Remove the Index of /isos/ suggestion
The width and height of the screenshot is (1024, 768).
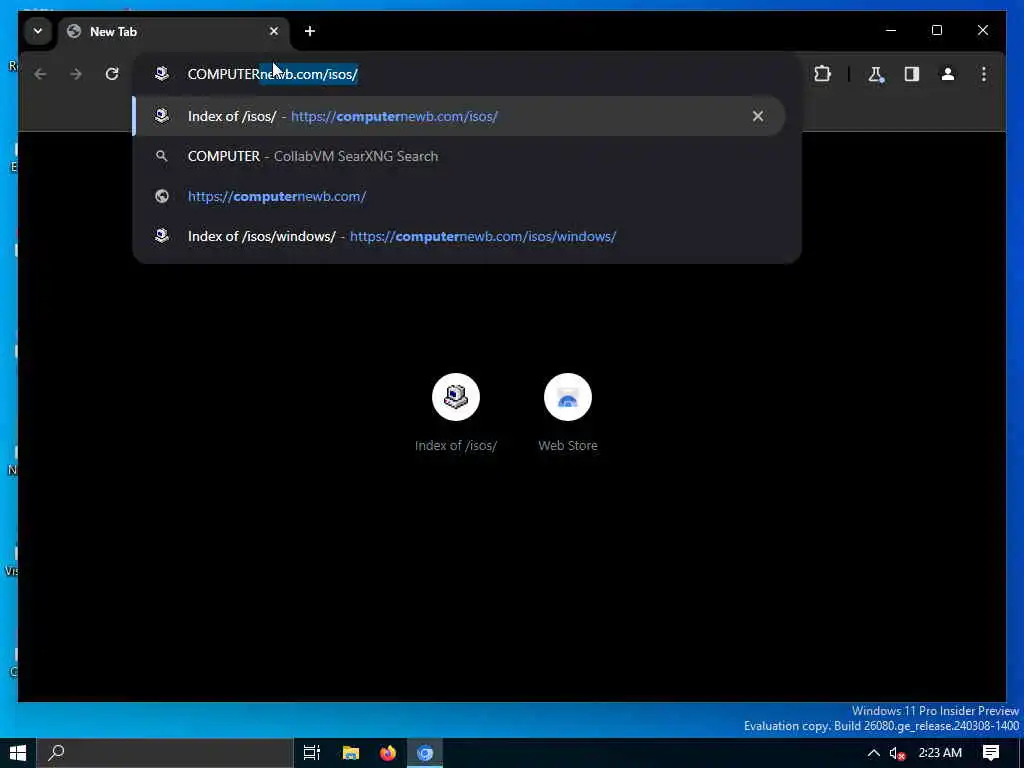[x=758, y=116]
